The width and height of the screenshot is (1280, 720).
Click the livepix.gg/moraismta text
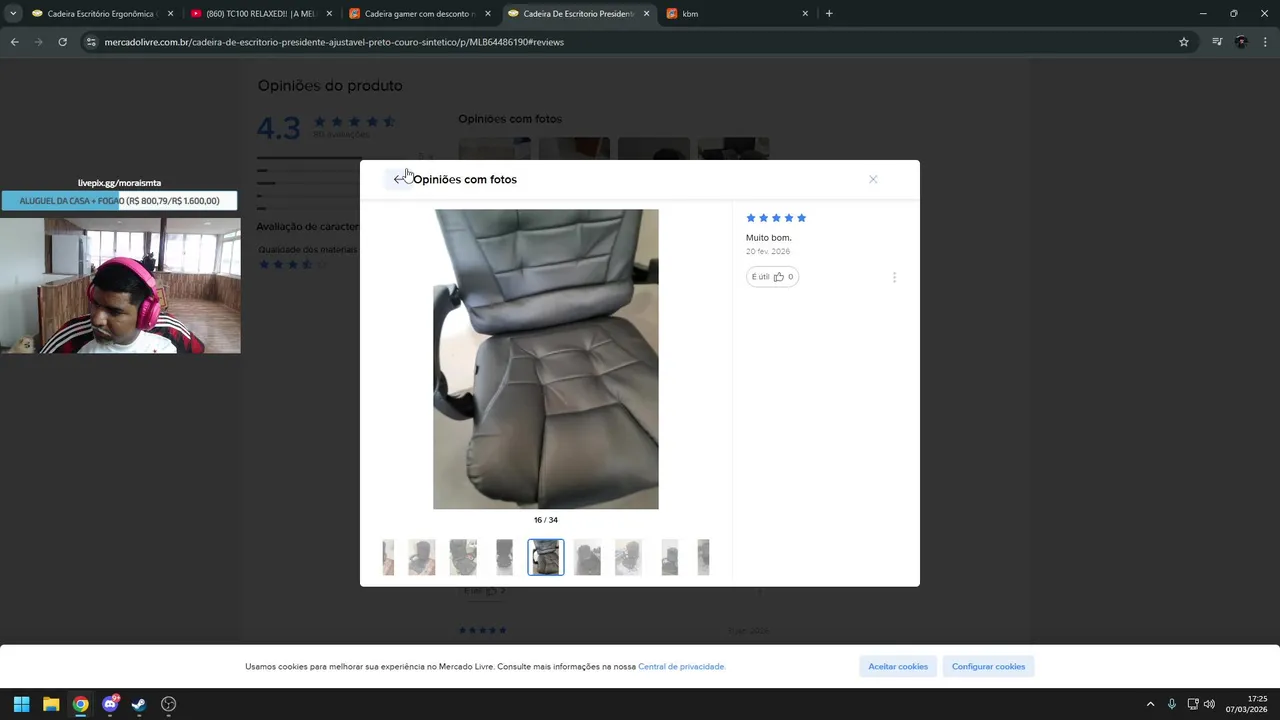[119, 183]
